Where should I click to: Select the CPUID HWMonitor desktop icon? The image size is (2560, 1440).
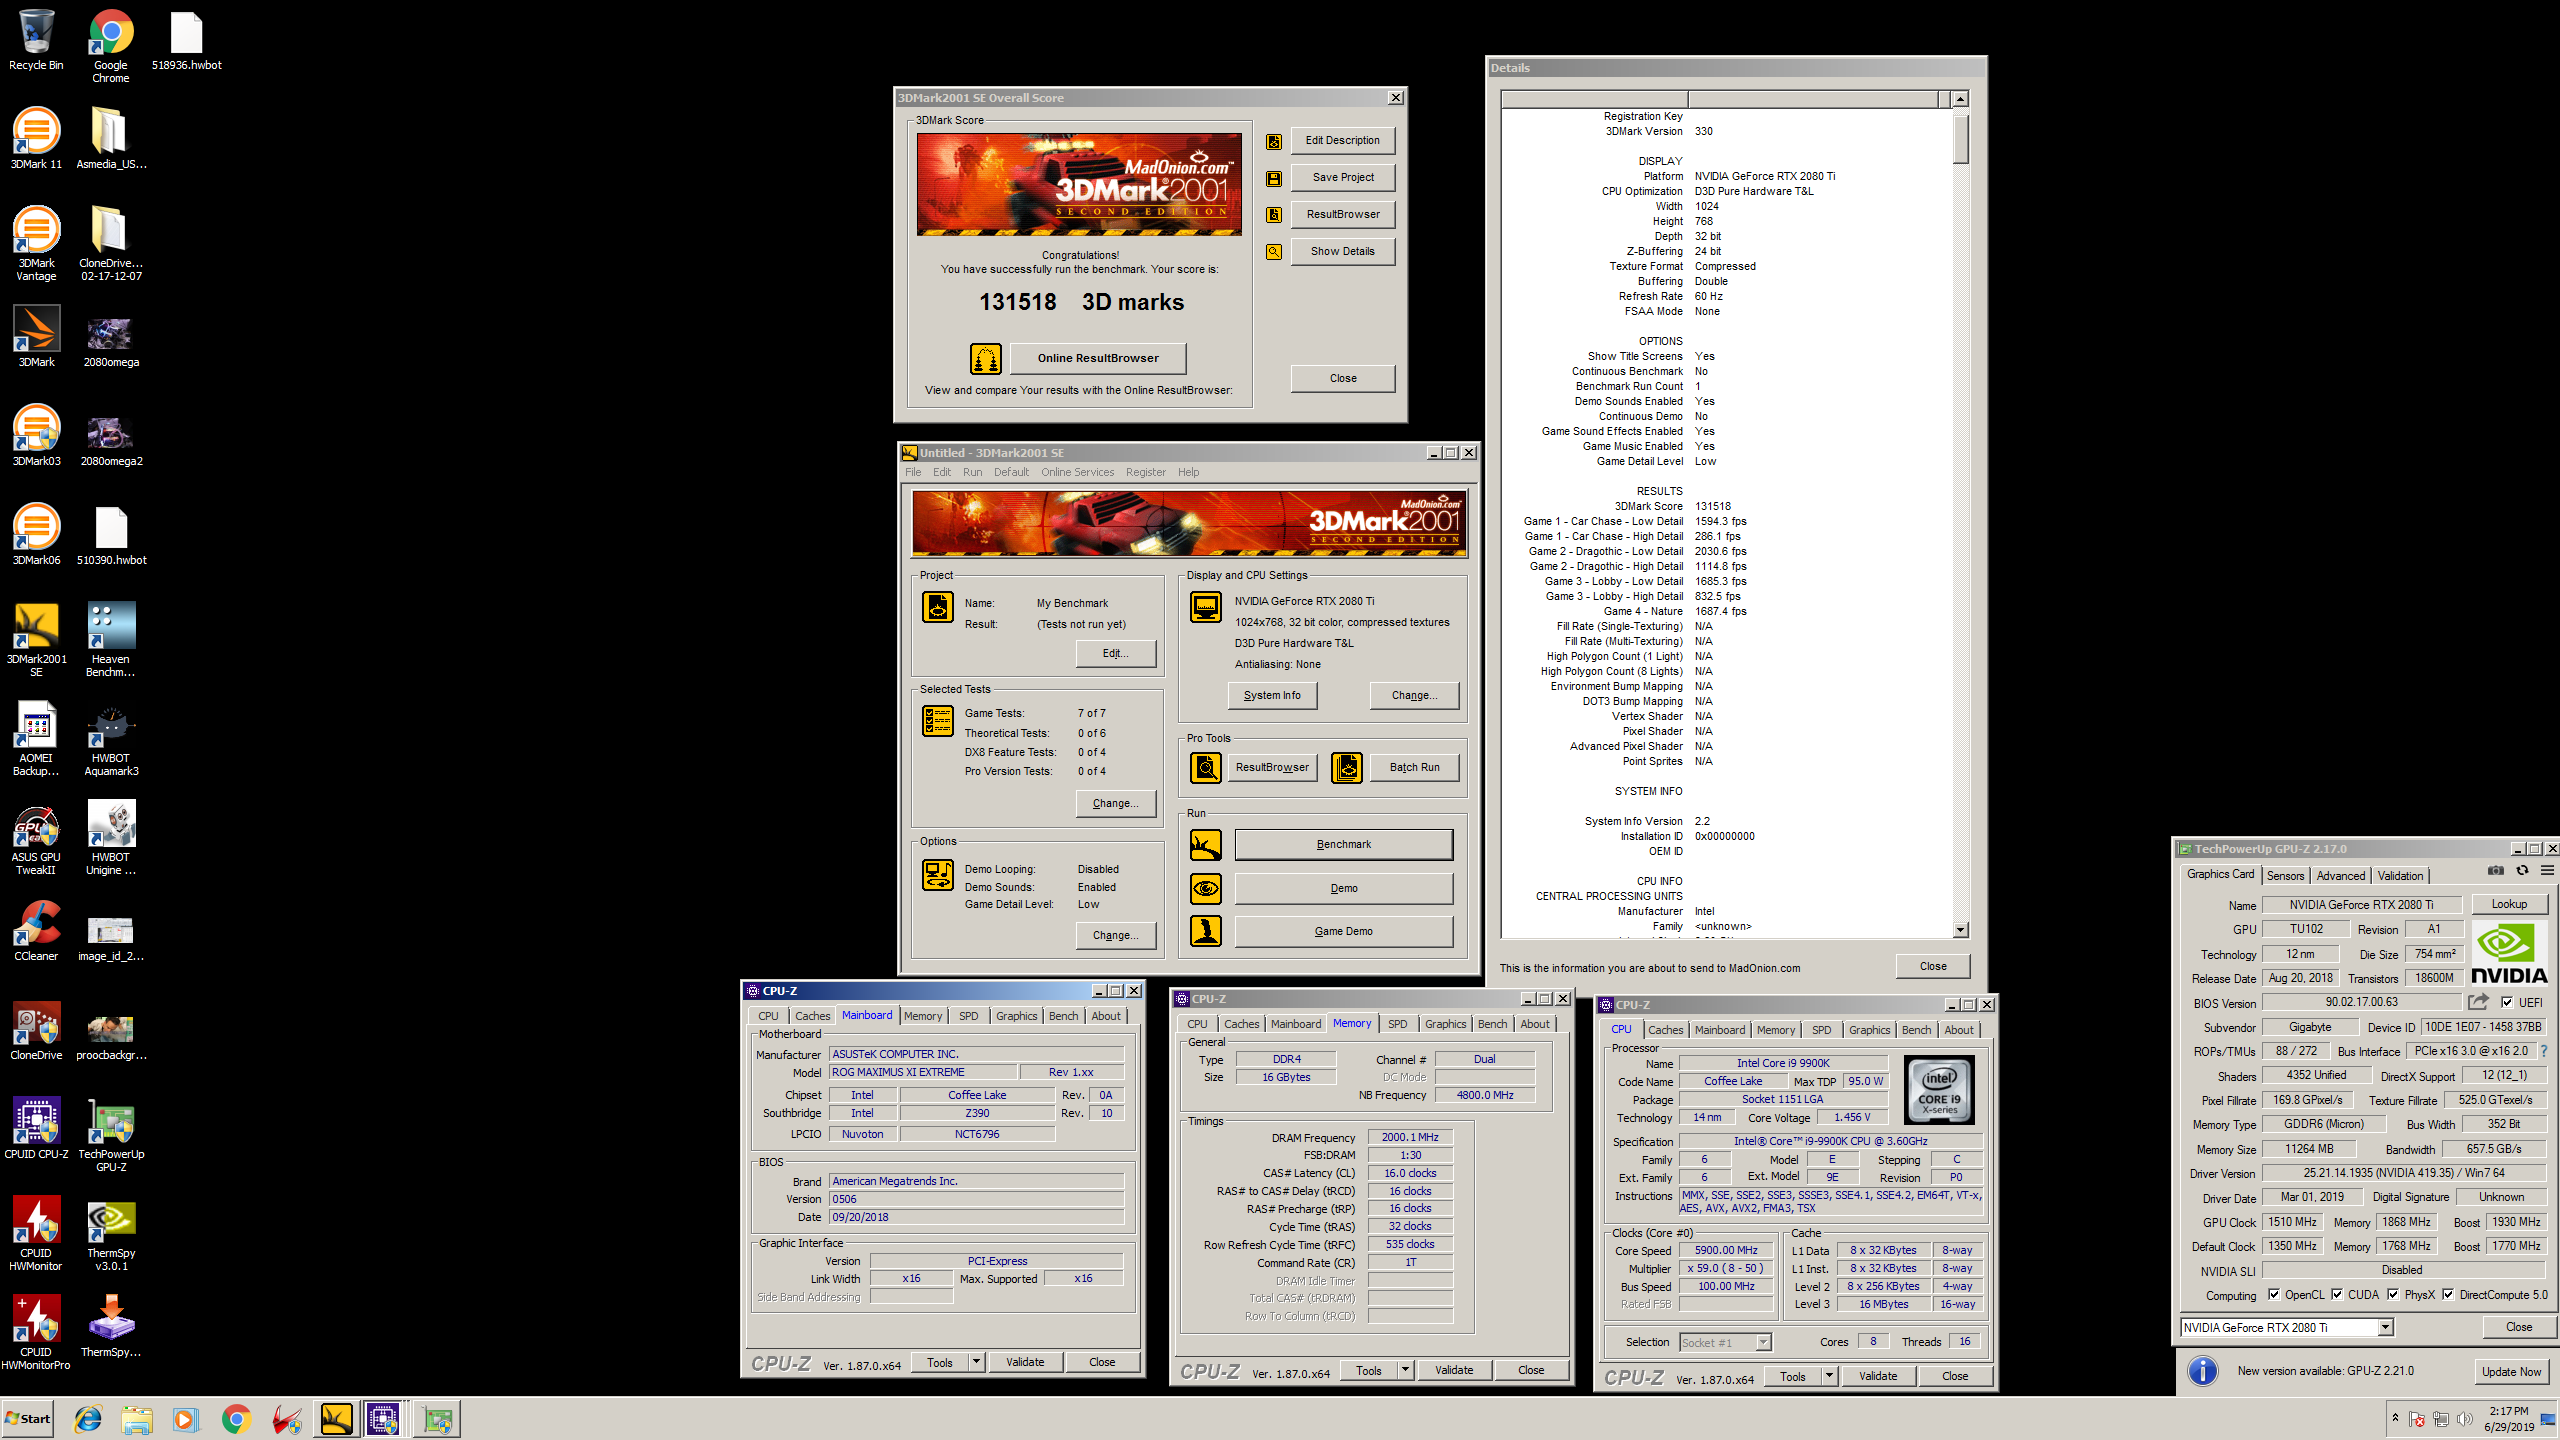click(x=36, y=1234)
